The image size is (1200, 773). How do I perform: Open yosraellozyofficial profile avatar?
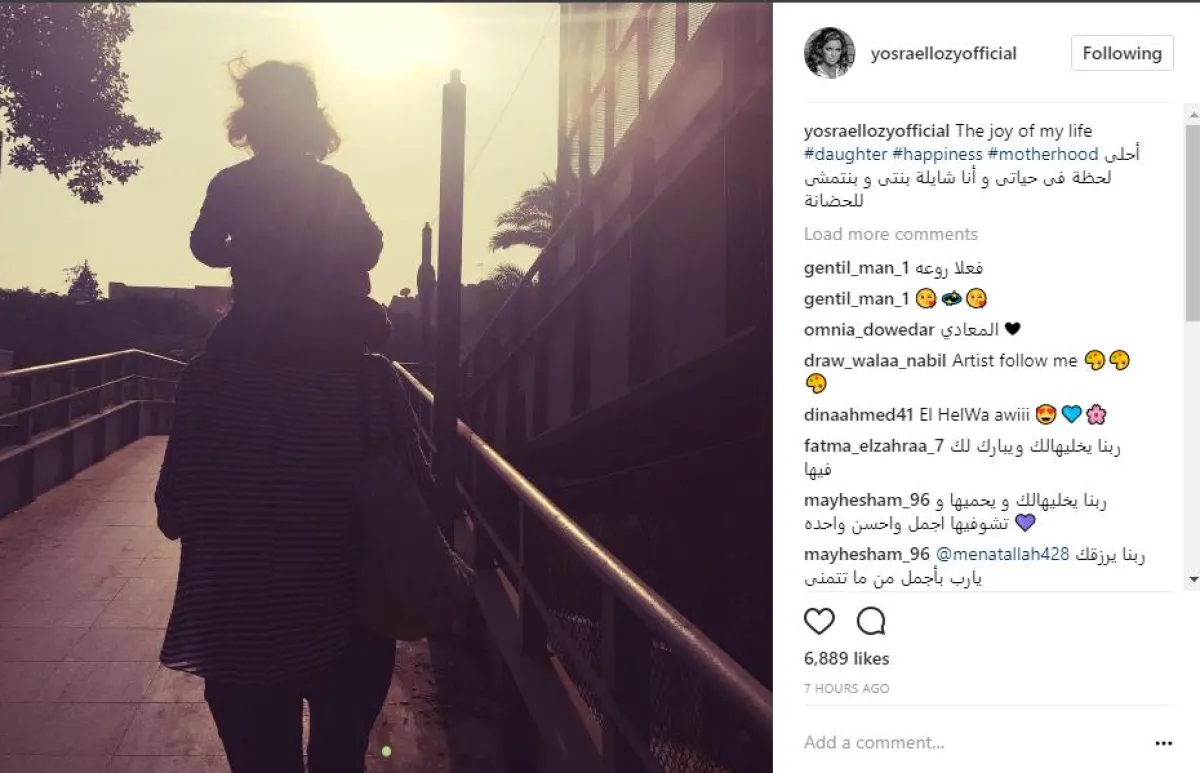tap(829, 53)
